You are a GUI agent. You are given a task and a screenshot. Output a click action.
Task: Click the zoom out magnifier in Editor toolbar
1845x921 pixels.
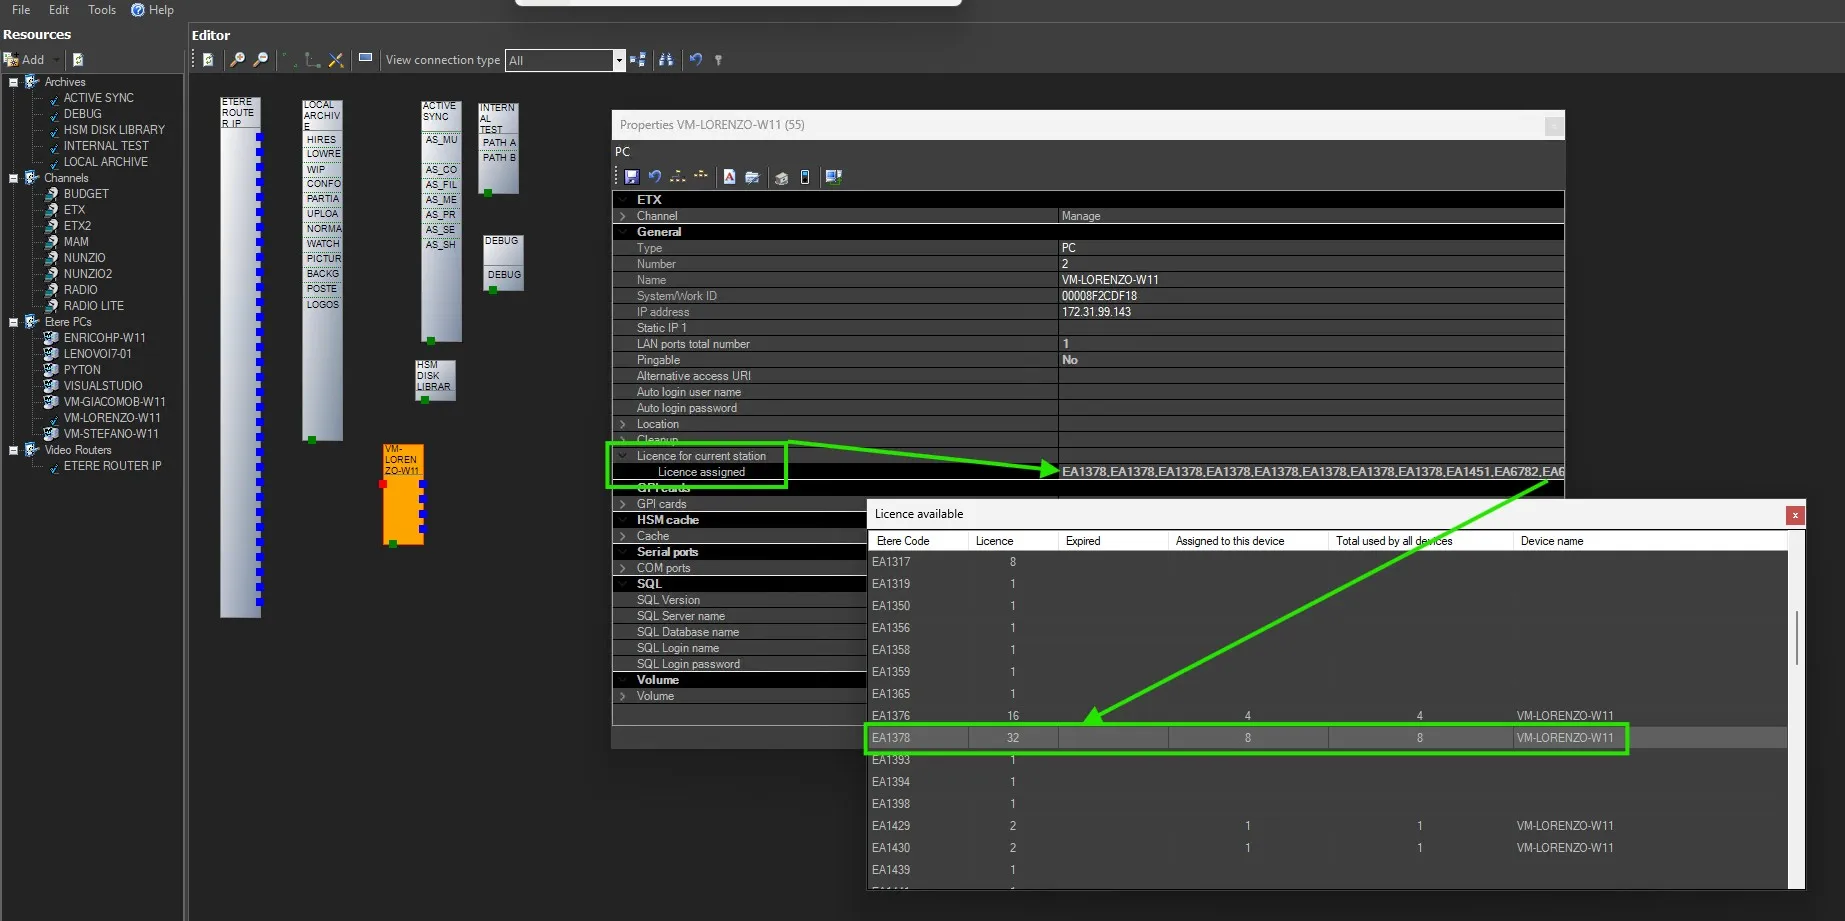coord(261,60)
